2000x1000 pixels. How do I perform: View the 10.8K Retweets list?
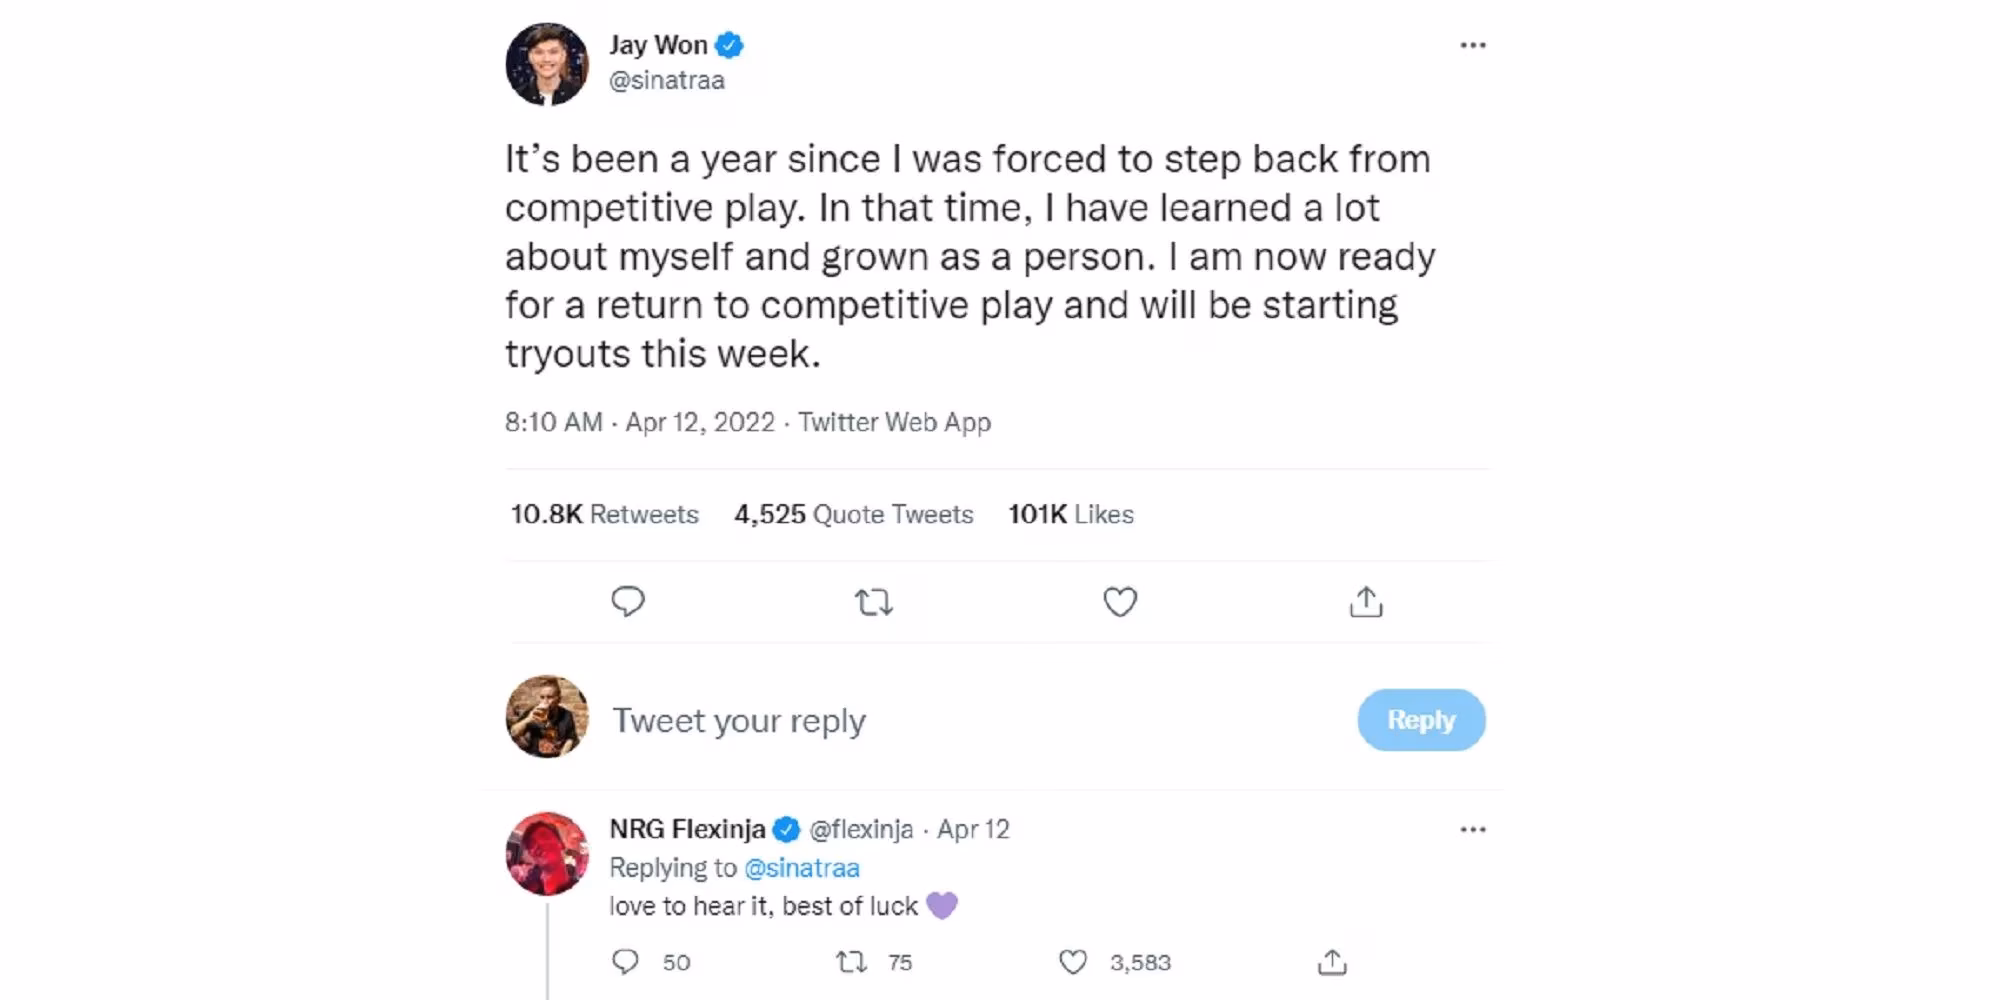(x=603, y=514)
